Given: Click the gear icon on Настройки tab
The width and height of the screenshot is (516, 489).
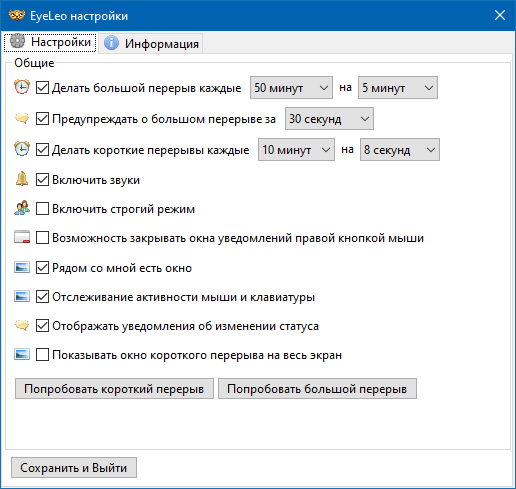Looking at the screenshot, I should point(17,42).
